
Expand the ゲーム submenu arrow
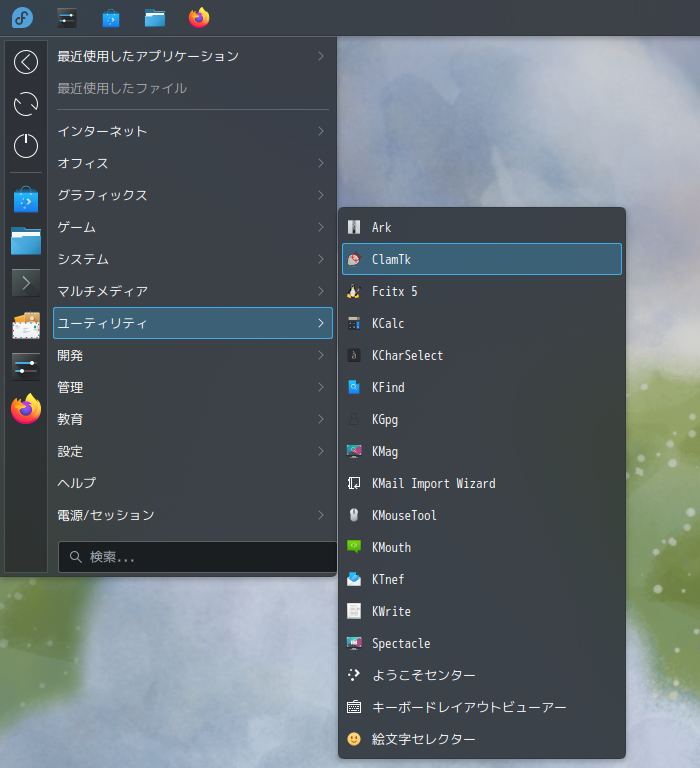(321, 227)
